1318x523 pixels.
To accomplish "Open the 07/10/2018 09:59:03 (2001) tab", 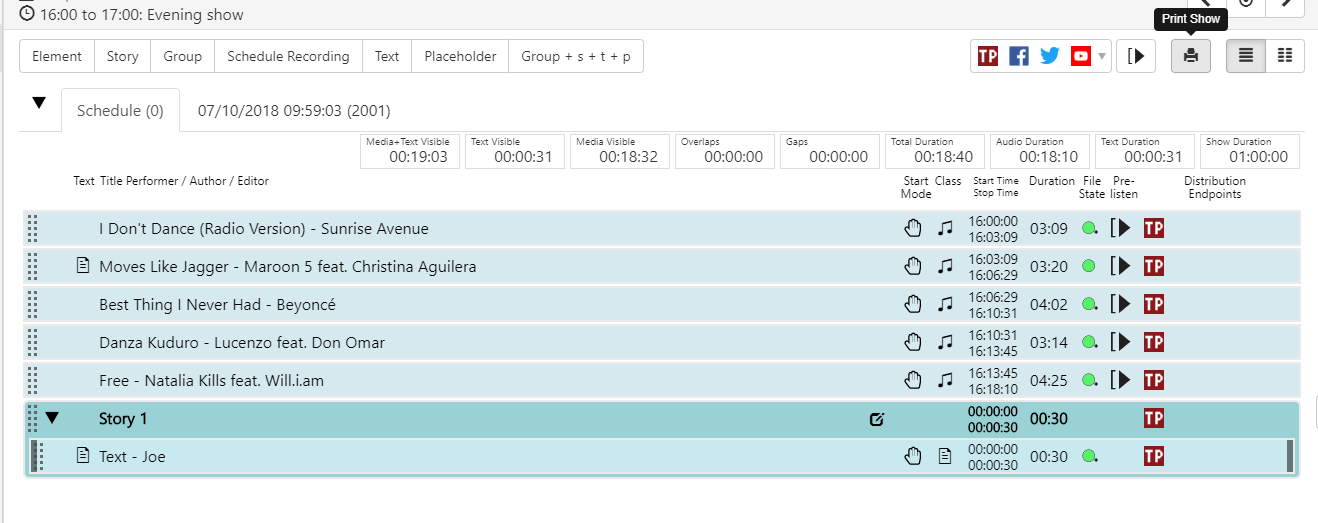I will tap(294, 111).
